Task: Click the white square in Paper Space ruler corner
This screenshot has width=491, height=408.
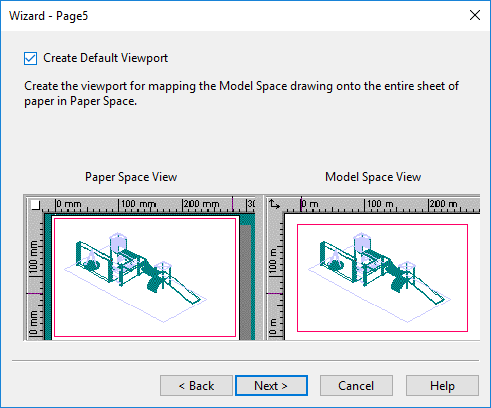Action: [35, 205]
